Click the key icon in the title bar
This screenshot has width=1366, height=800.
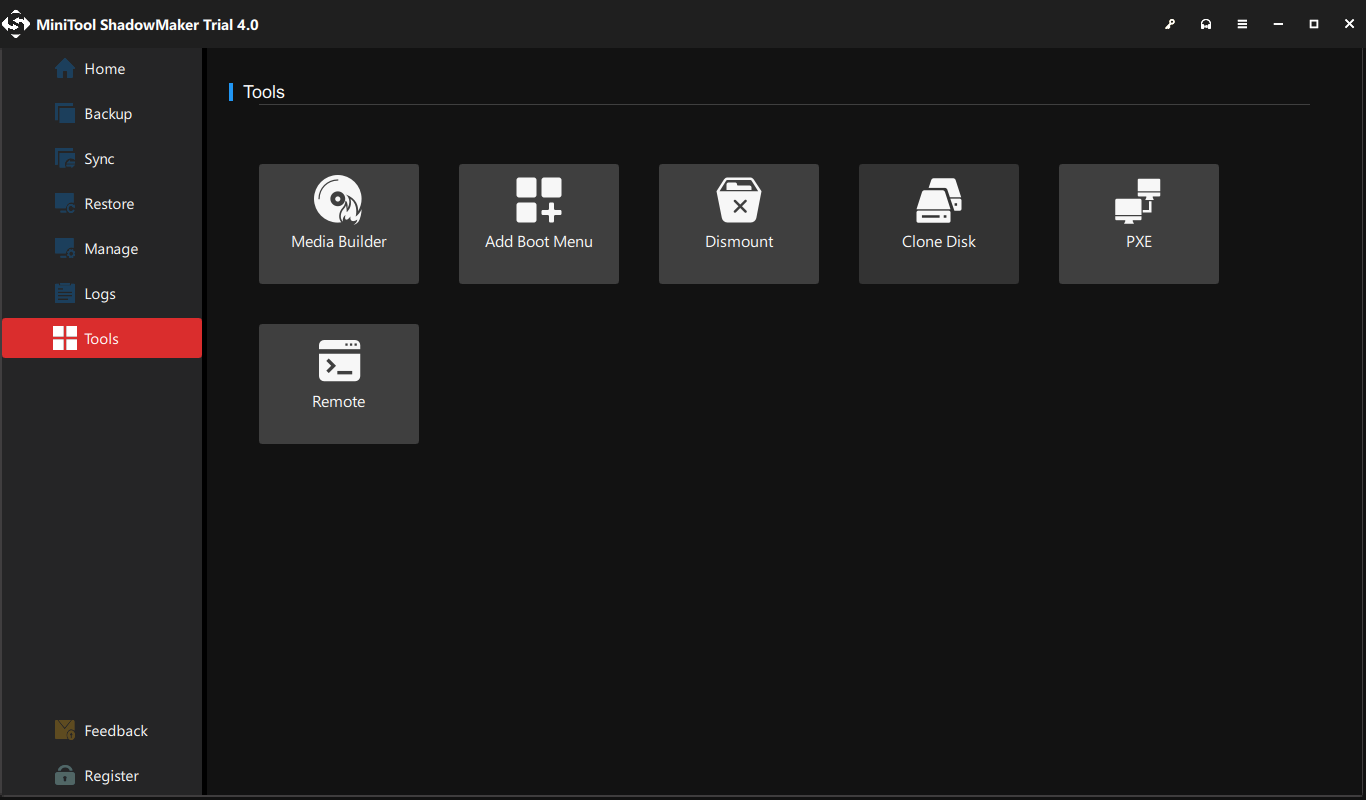click(1170, 24)
